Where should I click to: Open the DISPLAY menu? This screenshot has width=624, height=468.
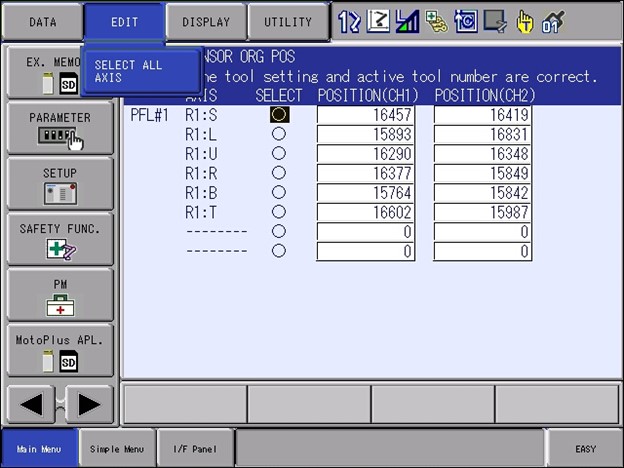pos(205,21)
